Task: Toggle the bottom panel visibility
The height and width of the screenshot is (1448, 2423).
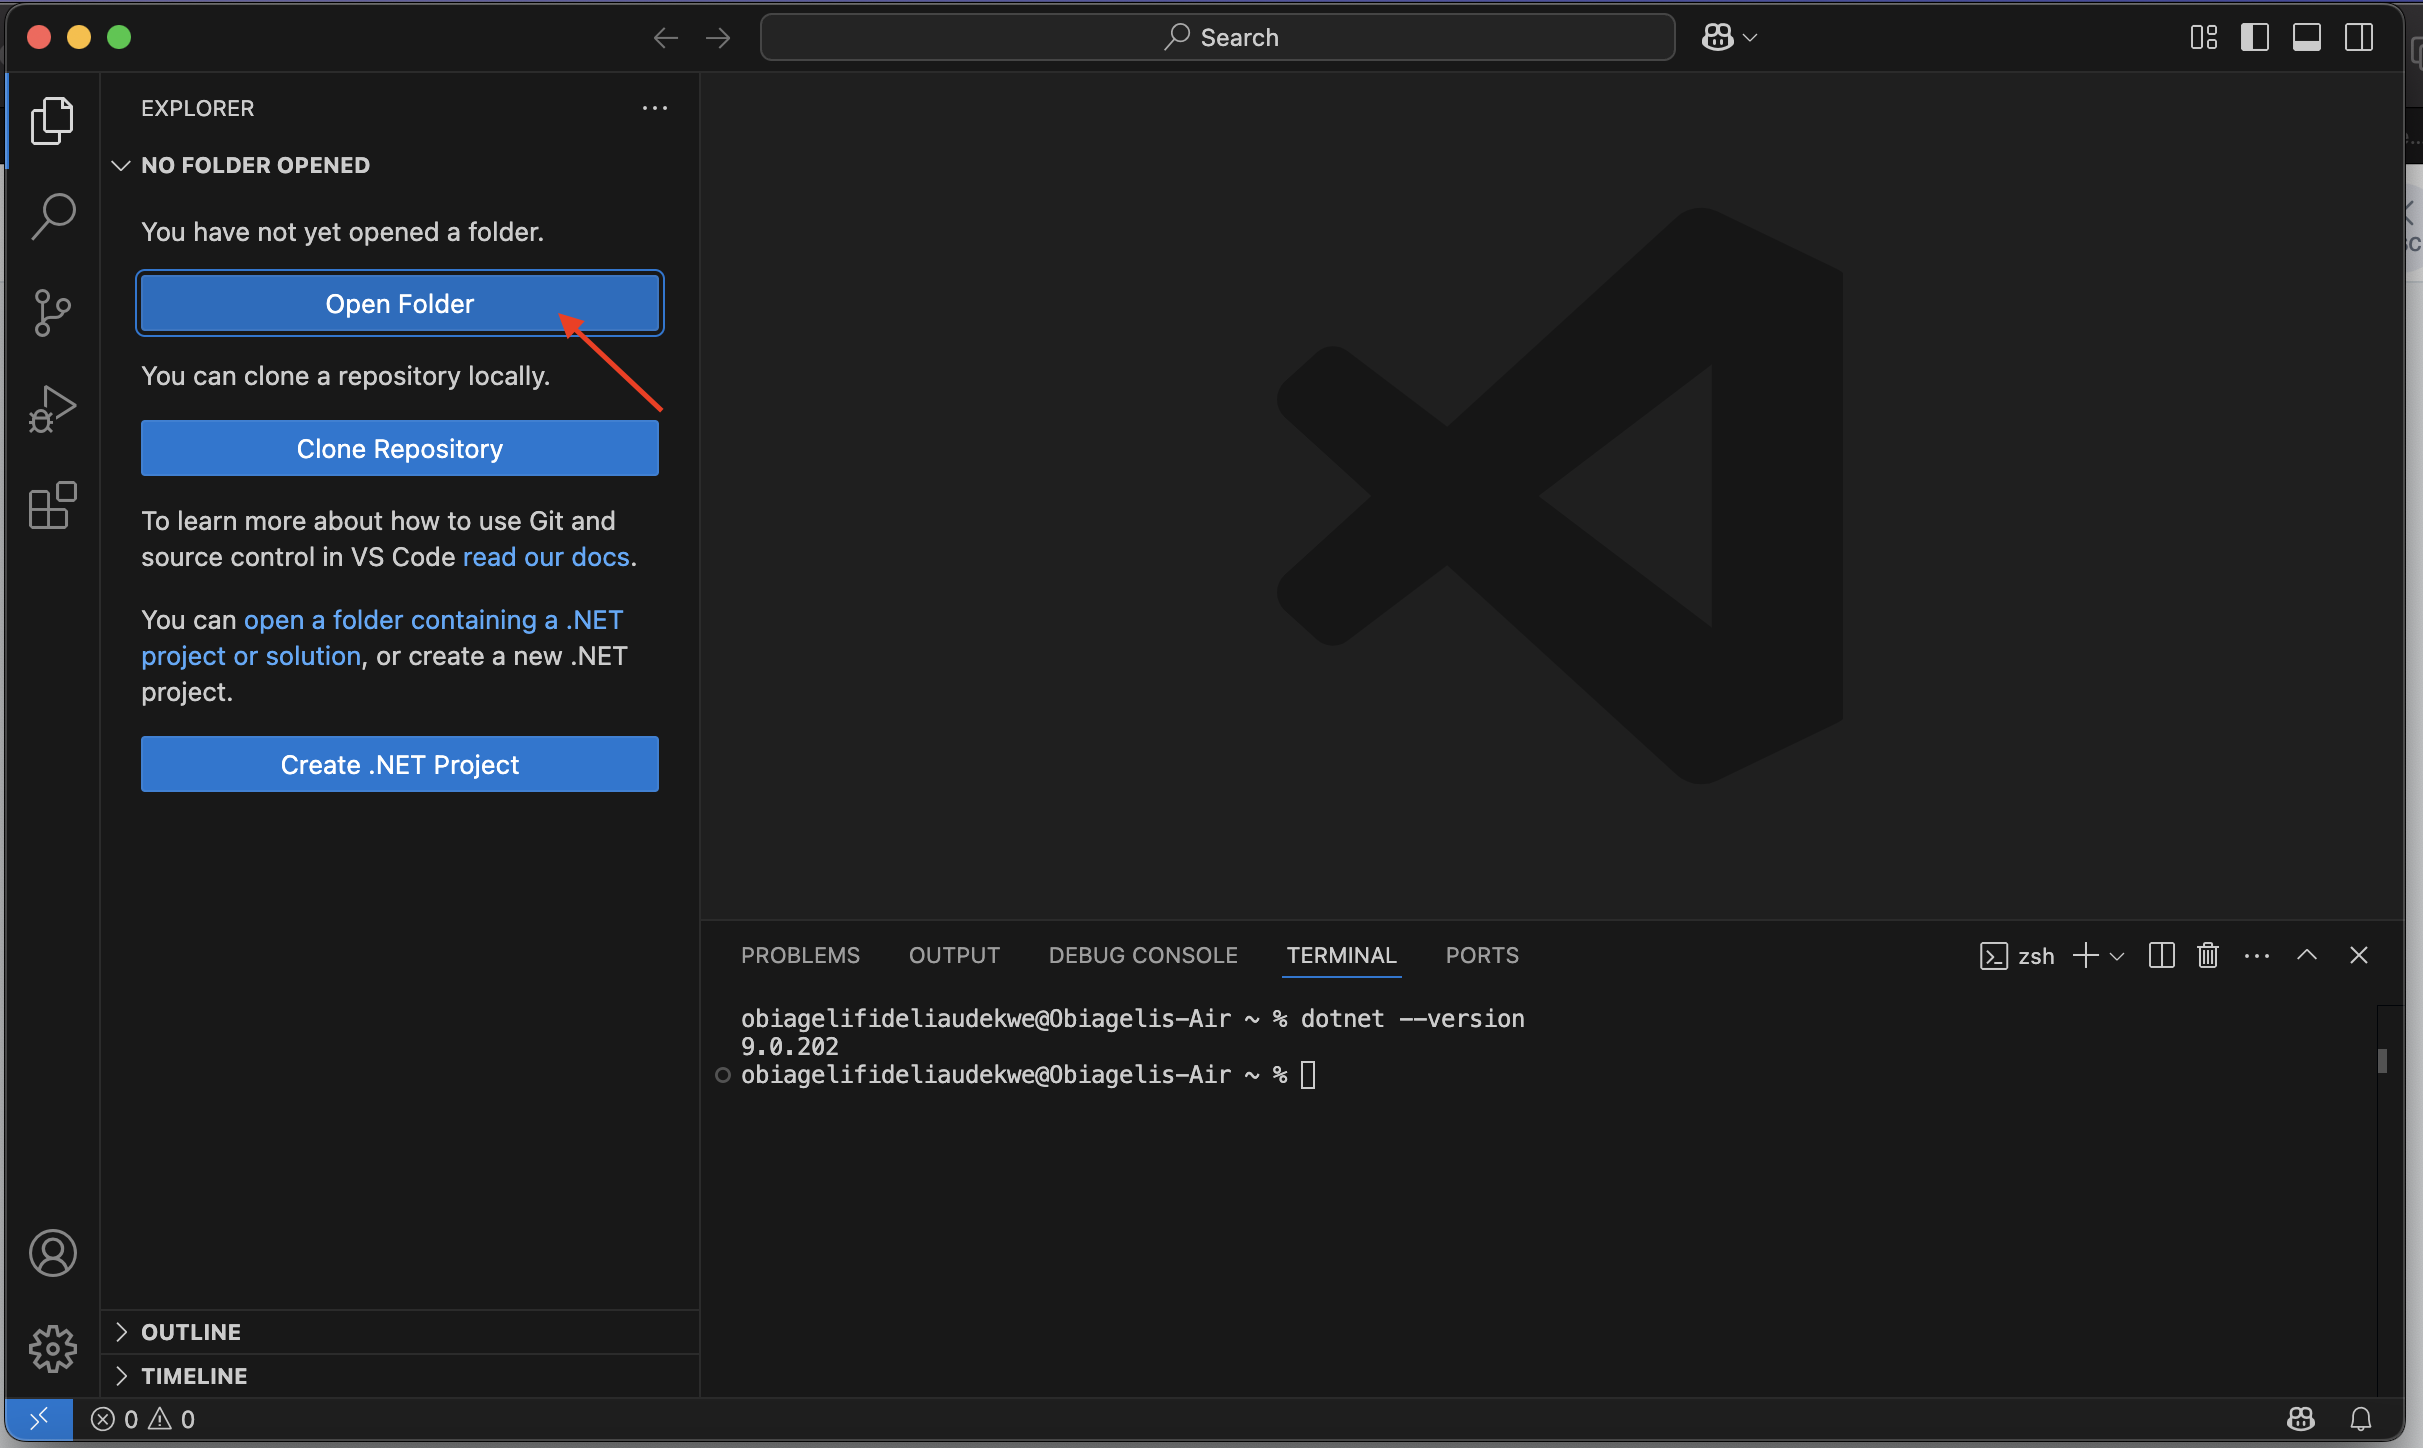Action: click(x=2307, y=38)
